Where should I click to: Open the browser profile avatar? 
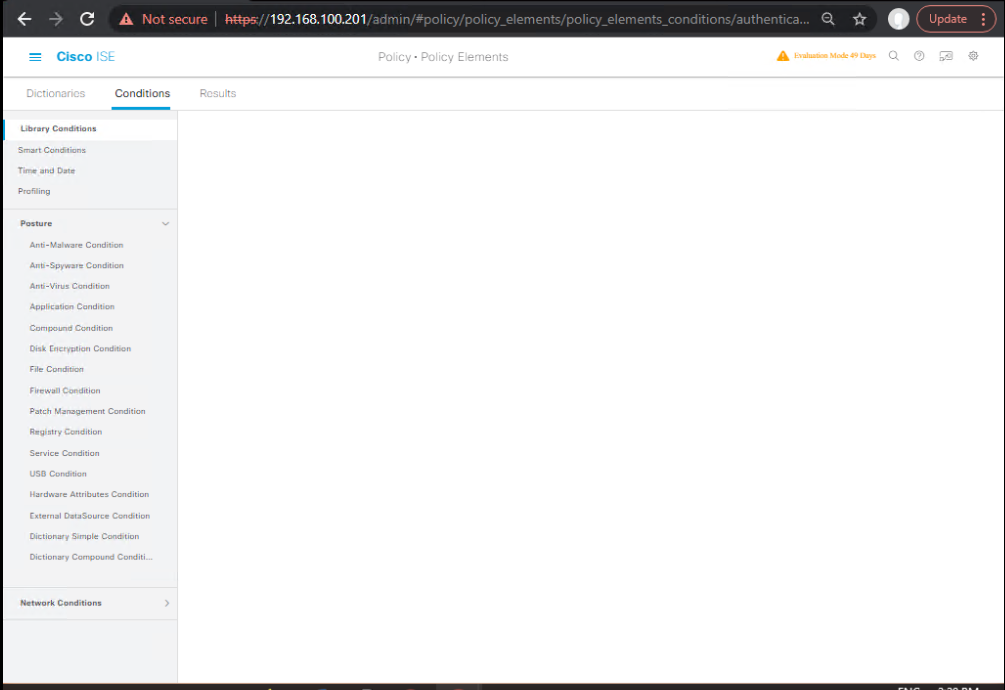point(898,19)
